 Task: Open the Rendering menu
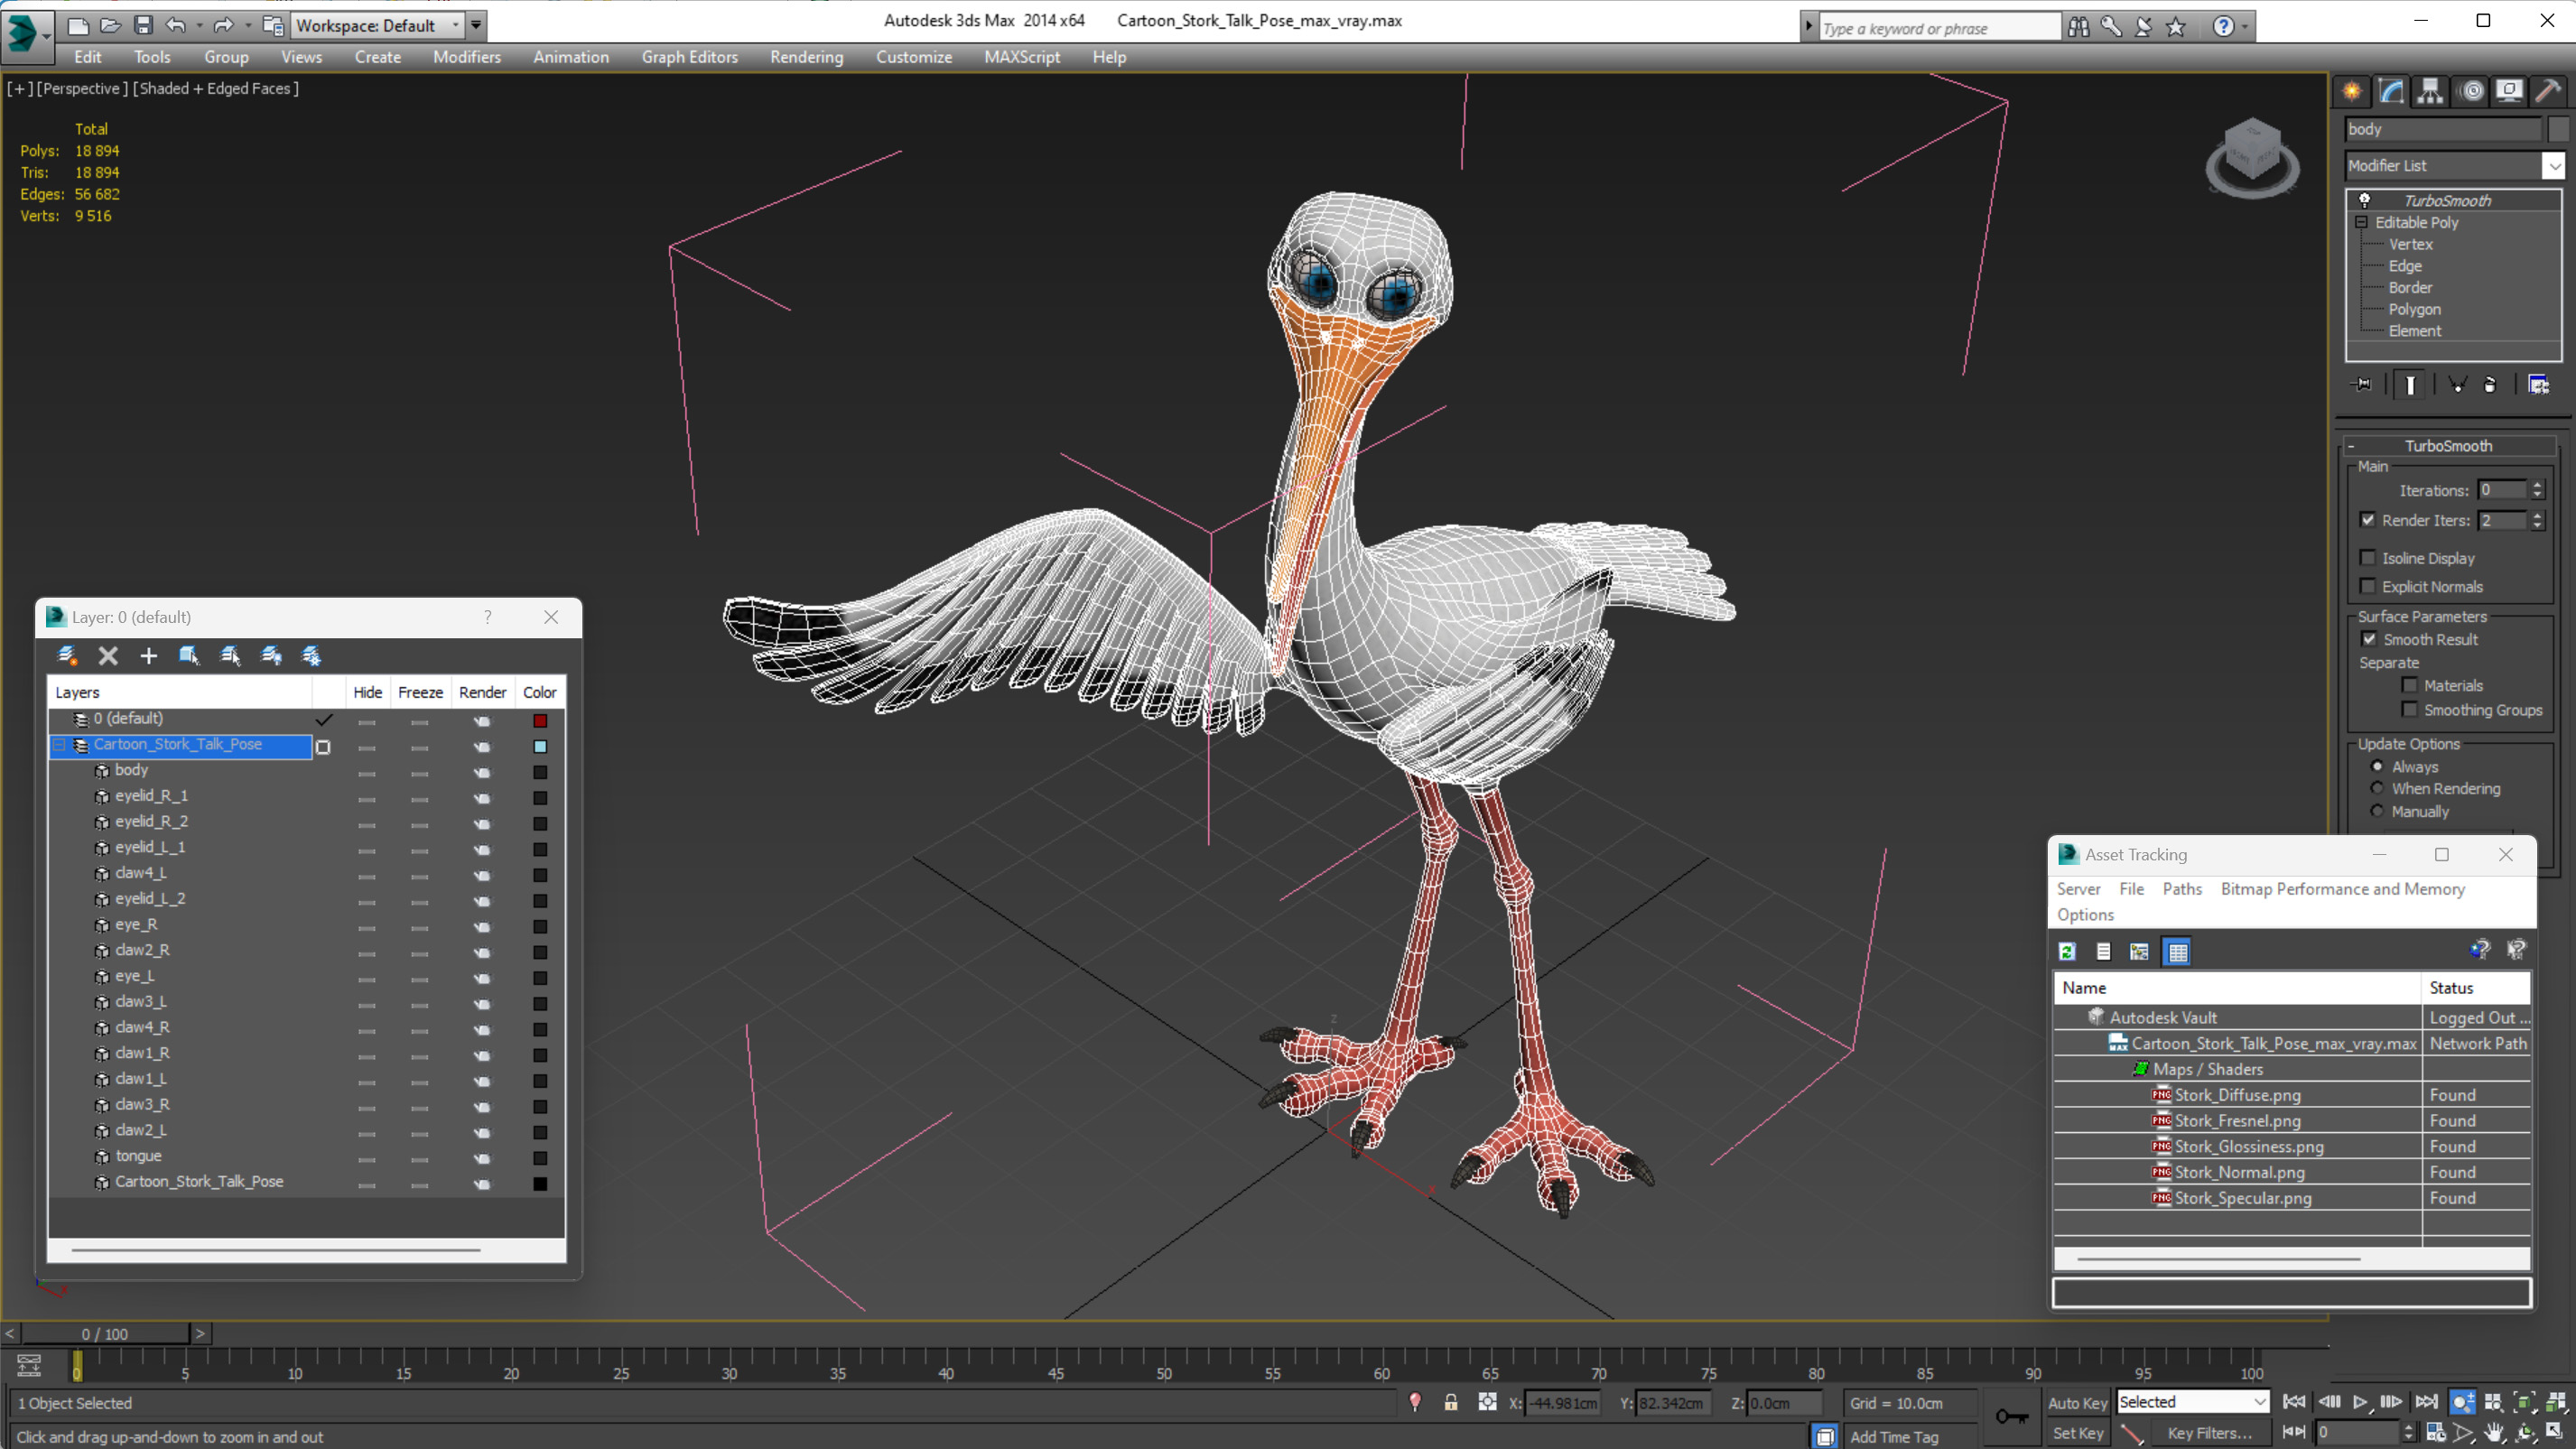click(806, 57)
